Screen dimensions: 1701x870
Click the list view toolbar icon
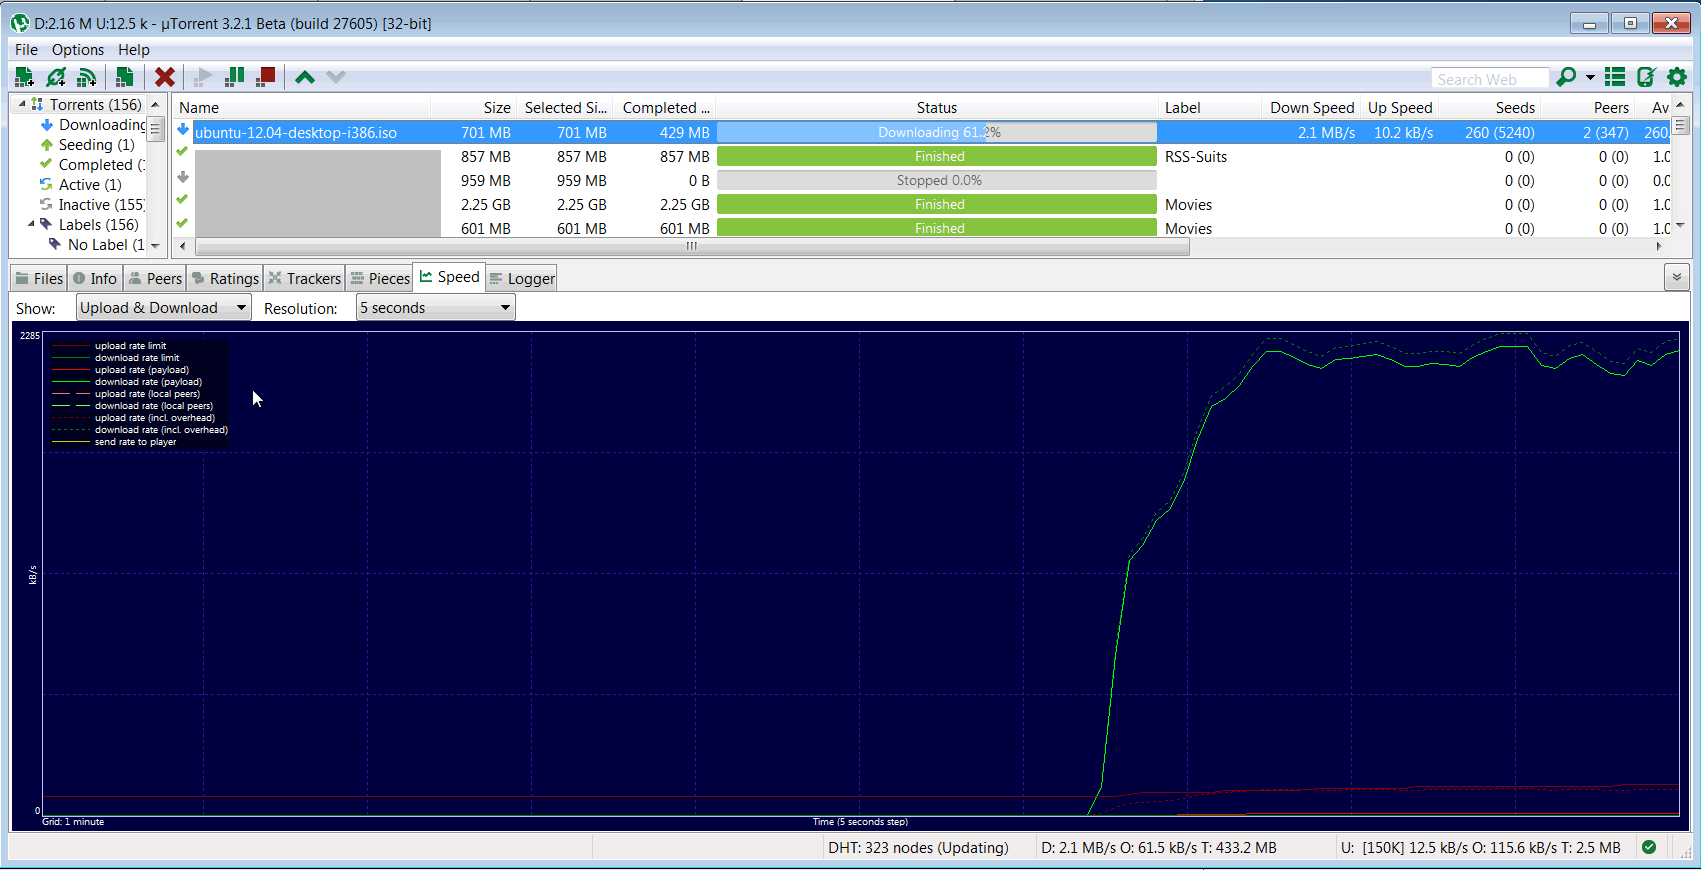[1615, 77]
